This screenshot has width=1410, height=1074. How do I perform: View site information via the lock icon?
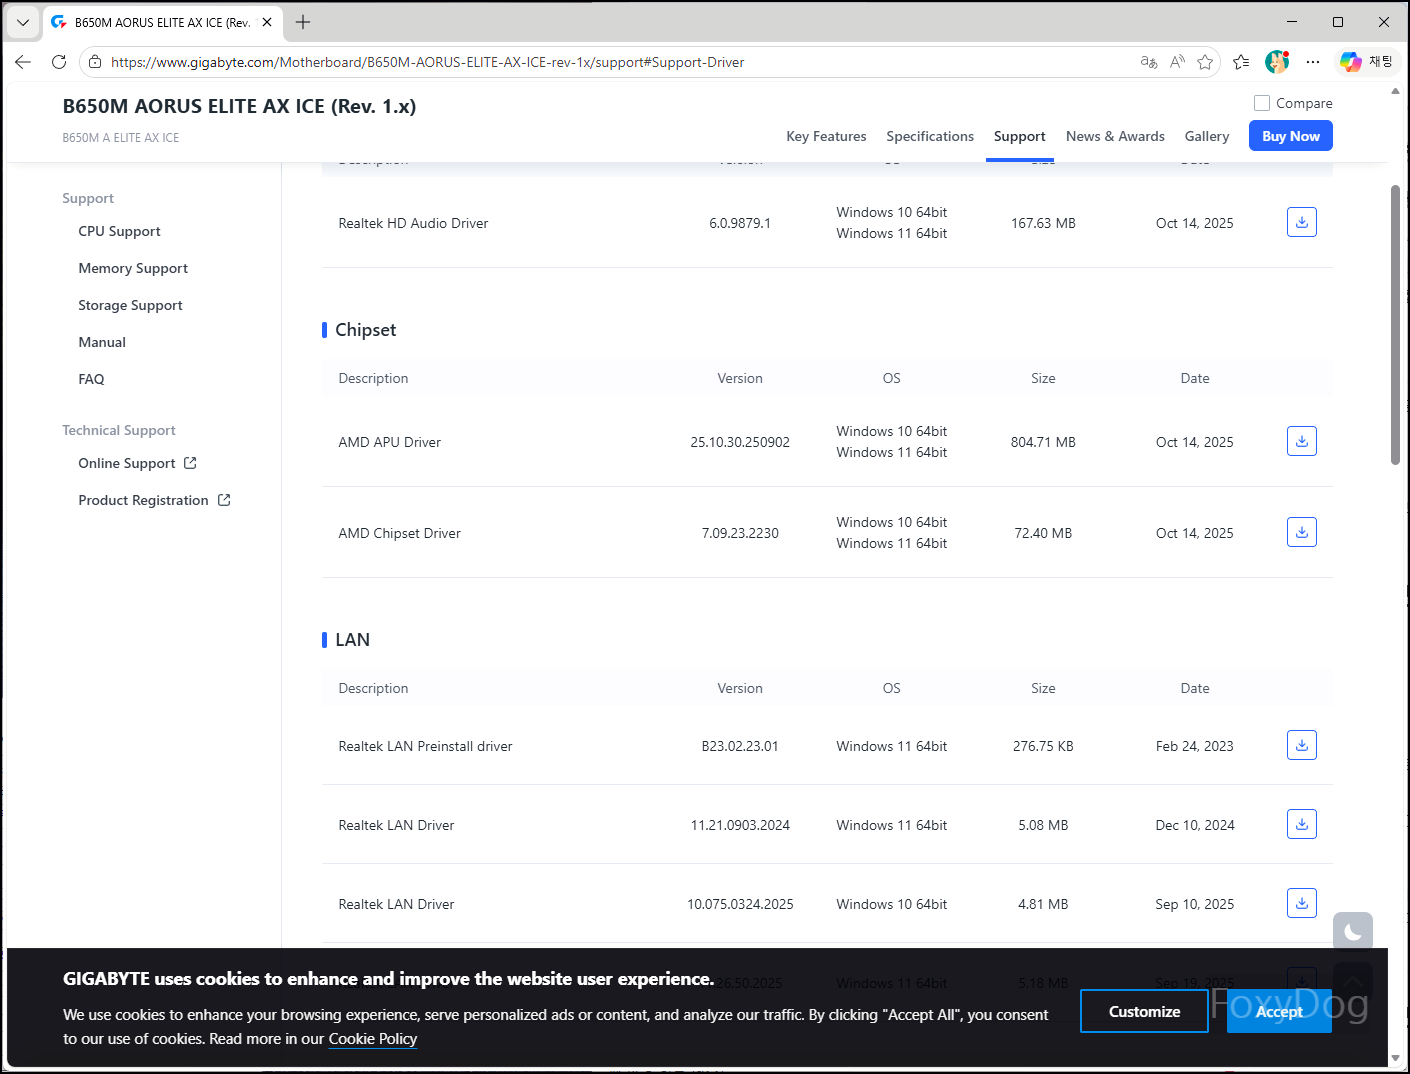click(x=95, y=62)
